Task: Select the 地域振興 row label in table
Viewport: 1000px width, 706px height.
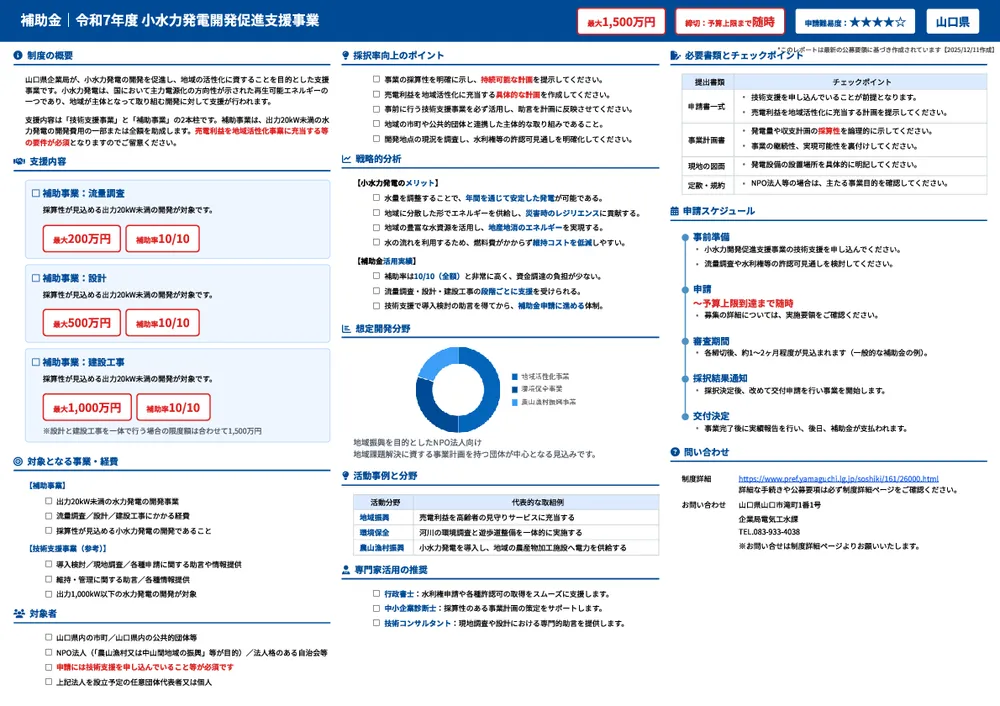Action: pos(375,518)
